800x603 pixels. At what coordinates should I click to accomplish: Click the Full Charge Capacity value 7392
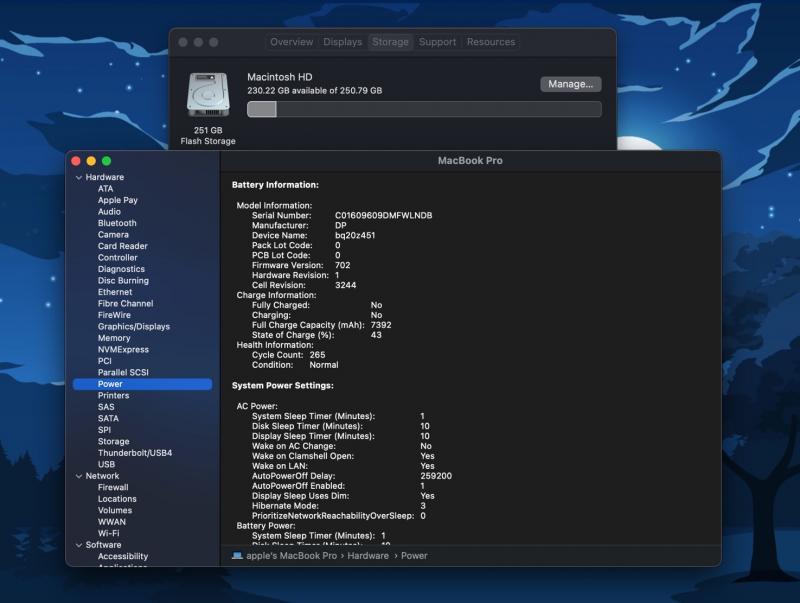(381, 325)
